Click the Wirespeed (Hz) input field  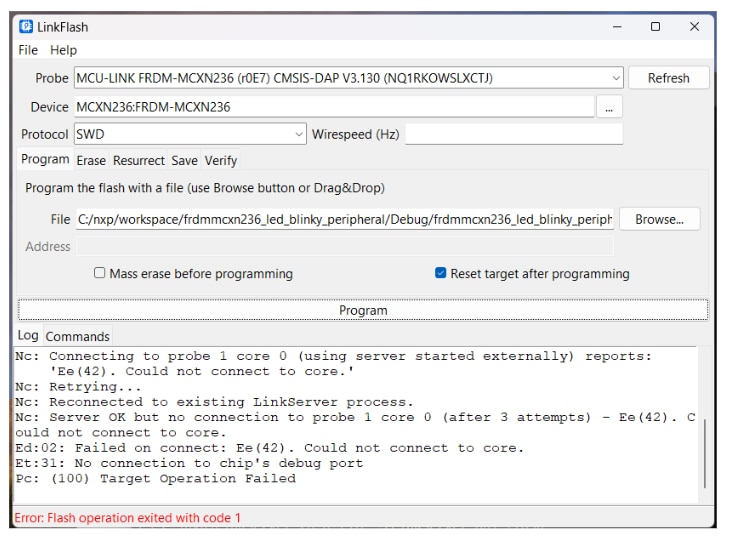(x=514, y=134)
